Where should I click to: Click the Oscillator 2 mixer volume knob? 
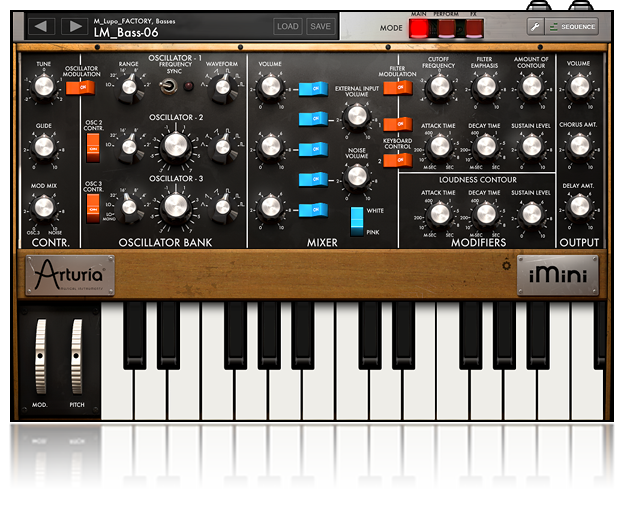[x=271, y=147]
